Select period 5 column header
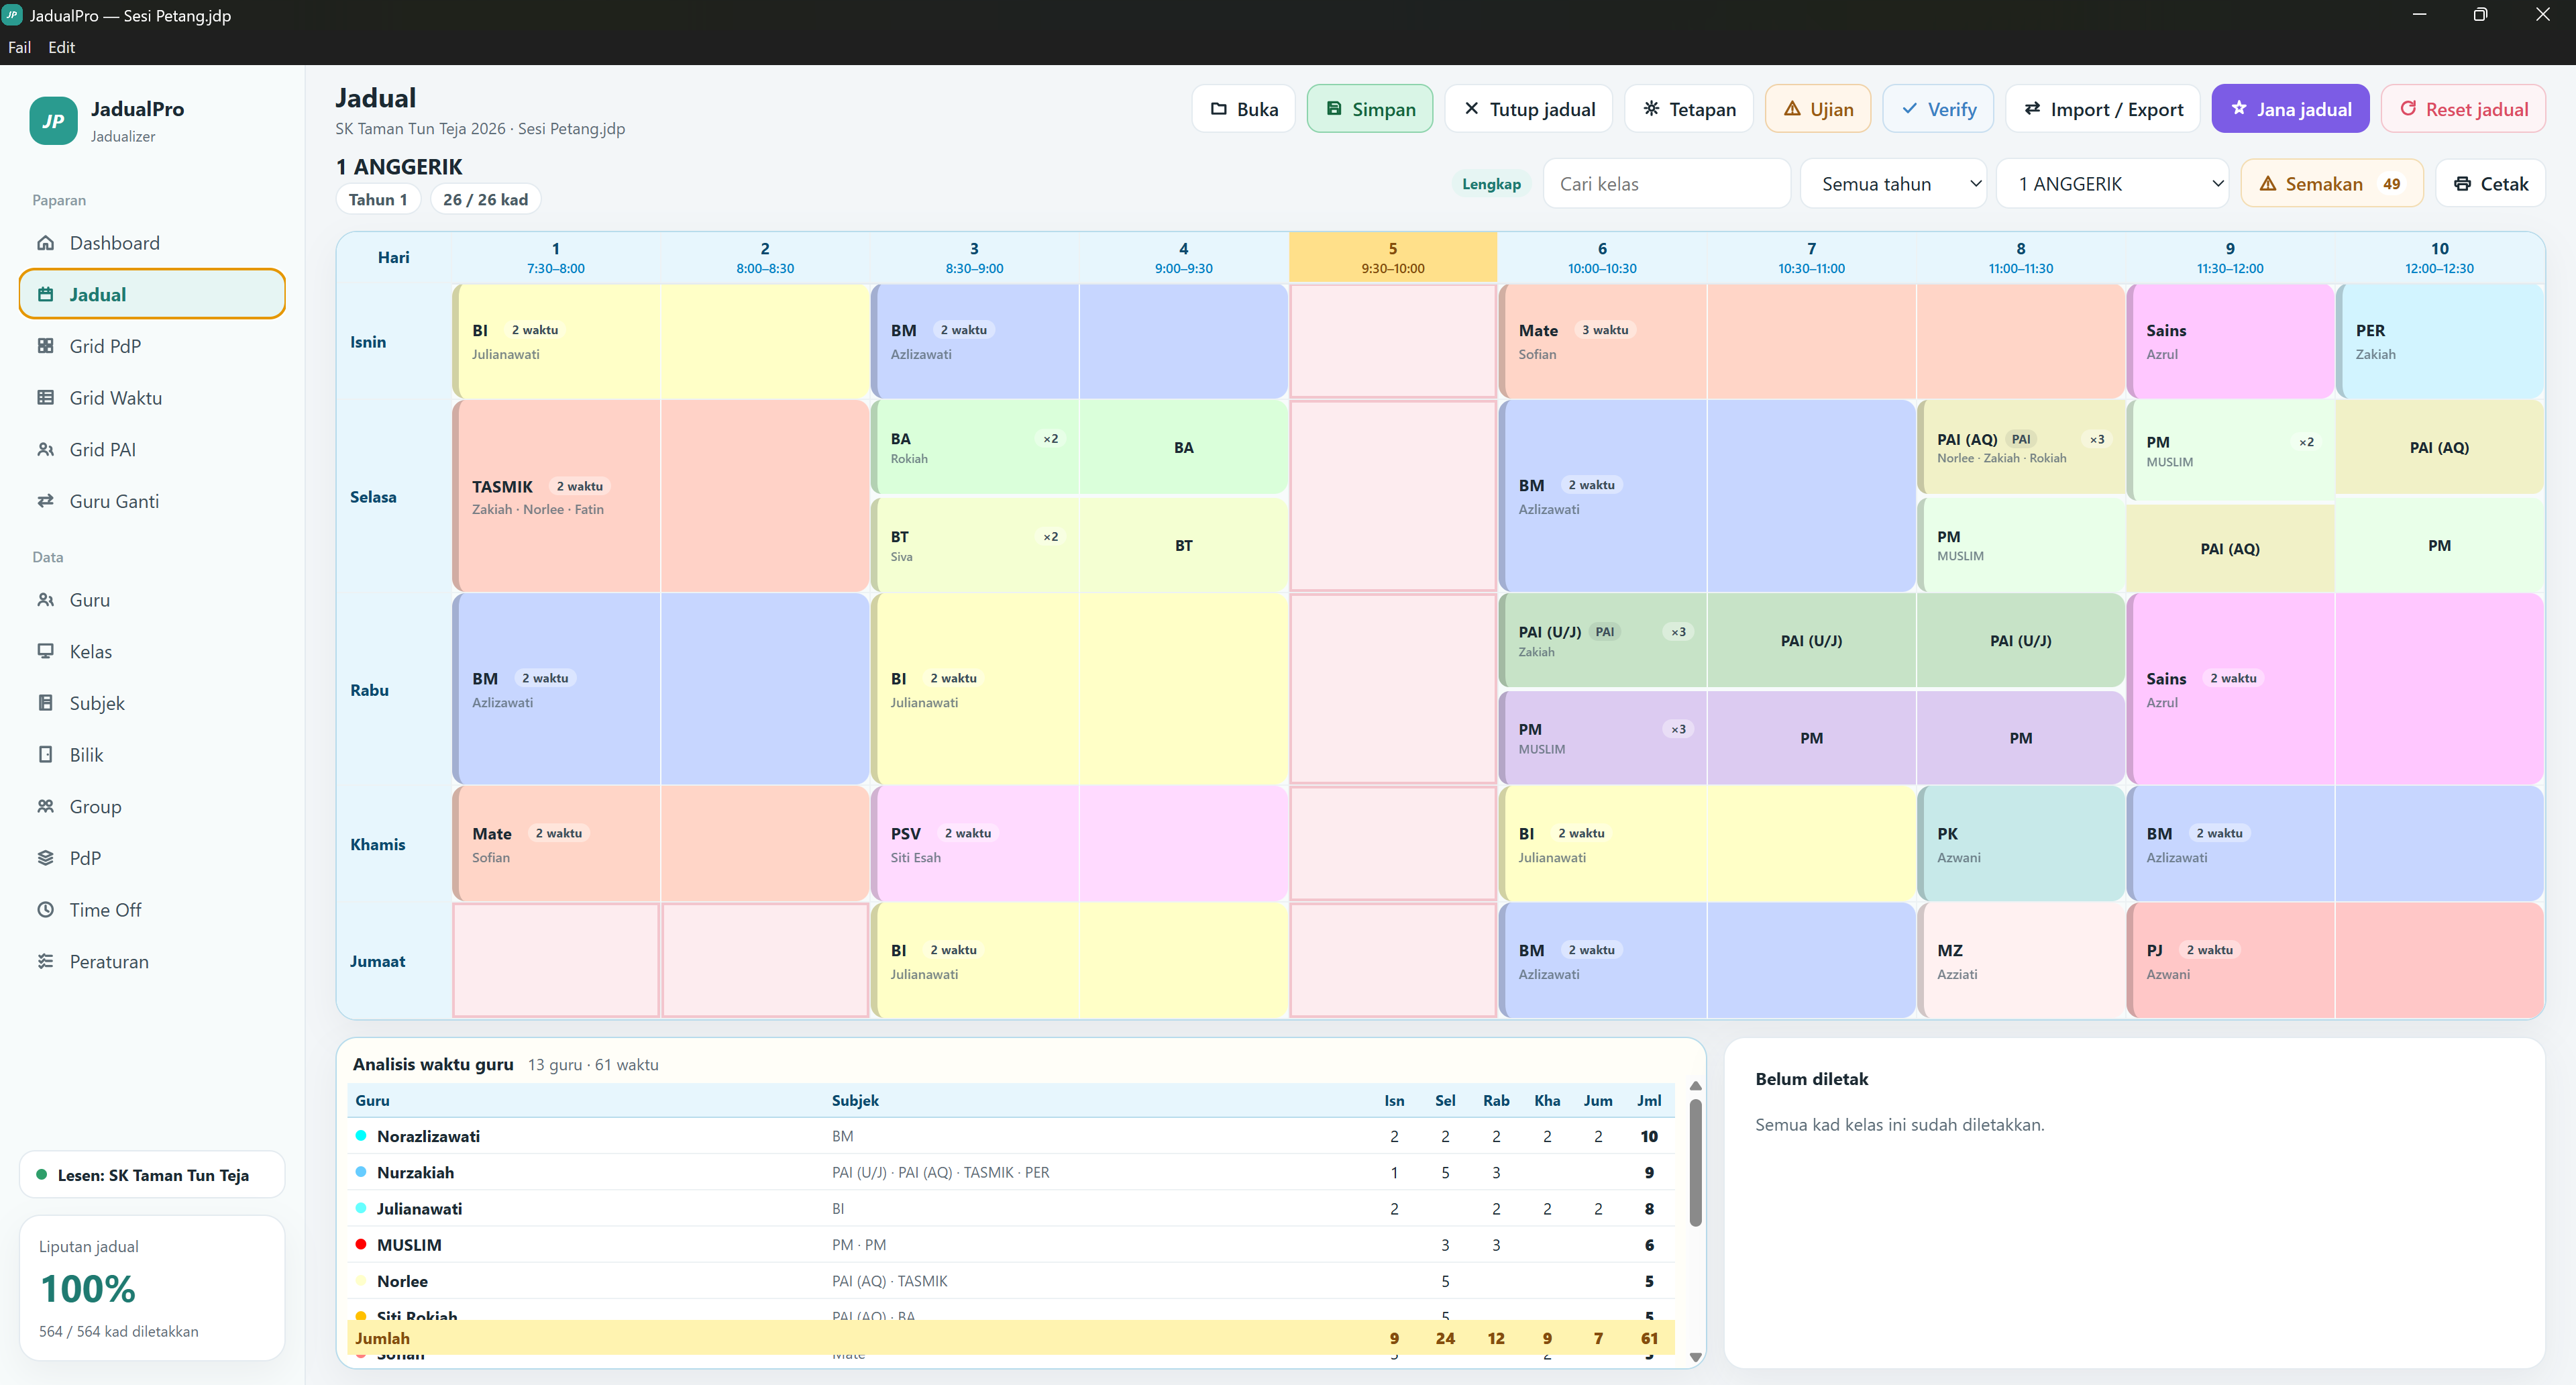Image resolution: width=2576 pixels, height=1385 pixels. point(1392,257)
